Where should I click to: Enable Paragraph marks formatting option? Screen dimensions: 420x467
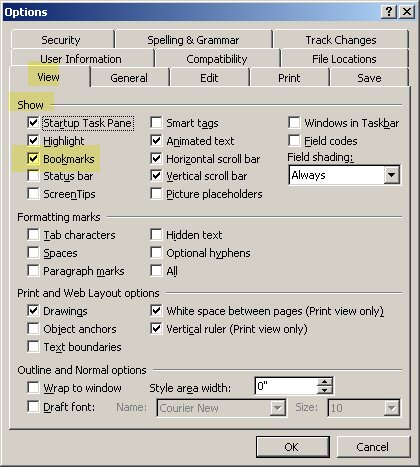(x=33, y=271)
